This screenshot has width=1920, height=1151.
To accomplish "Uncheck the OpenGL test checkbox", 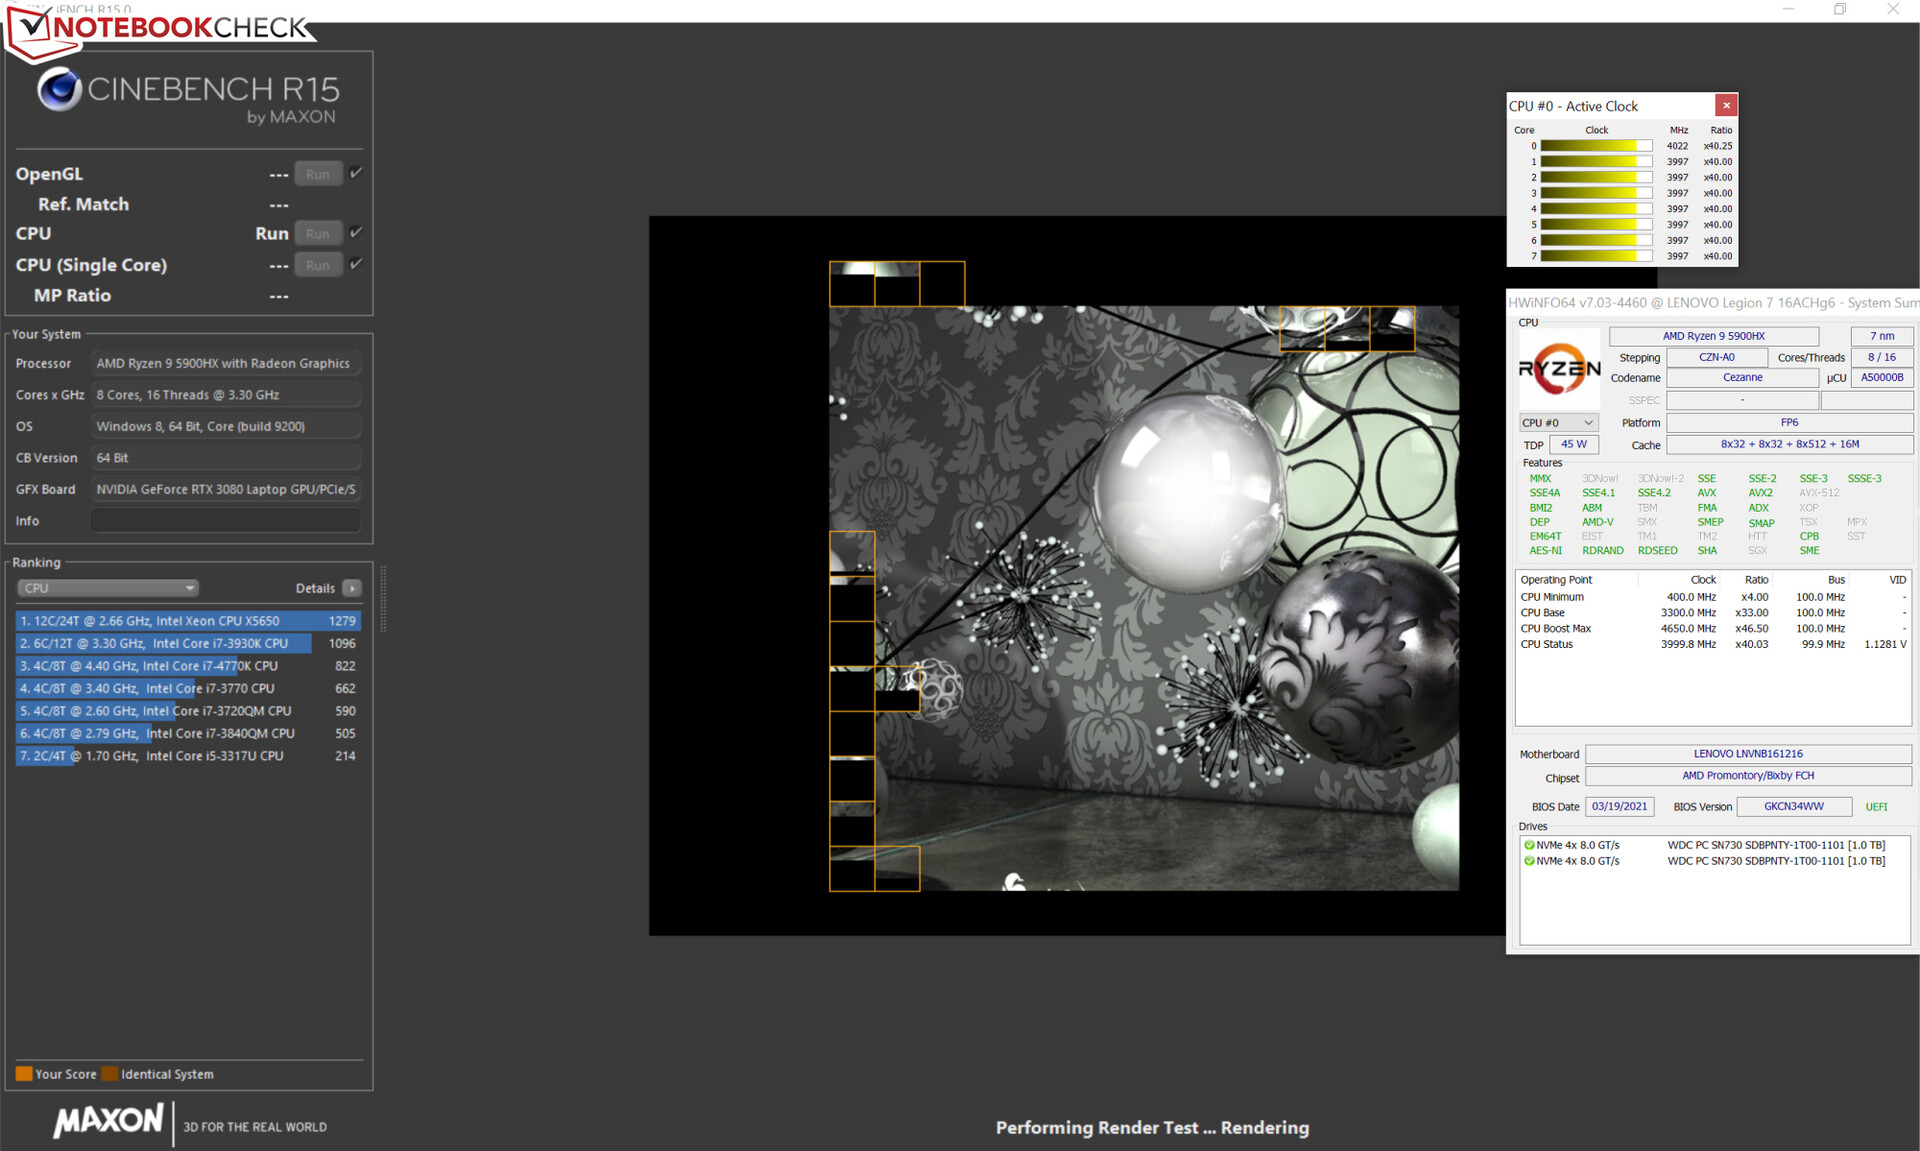I will pos(356,173).
